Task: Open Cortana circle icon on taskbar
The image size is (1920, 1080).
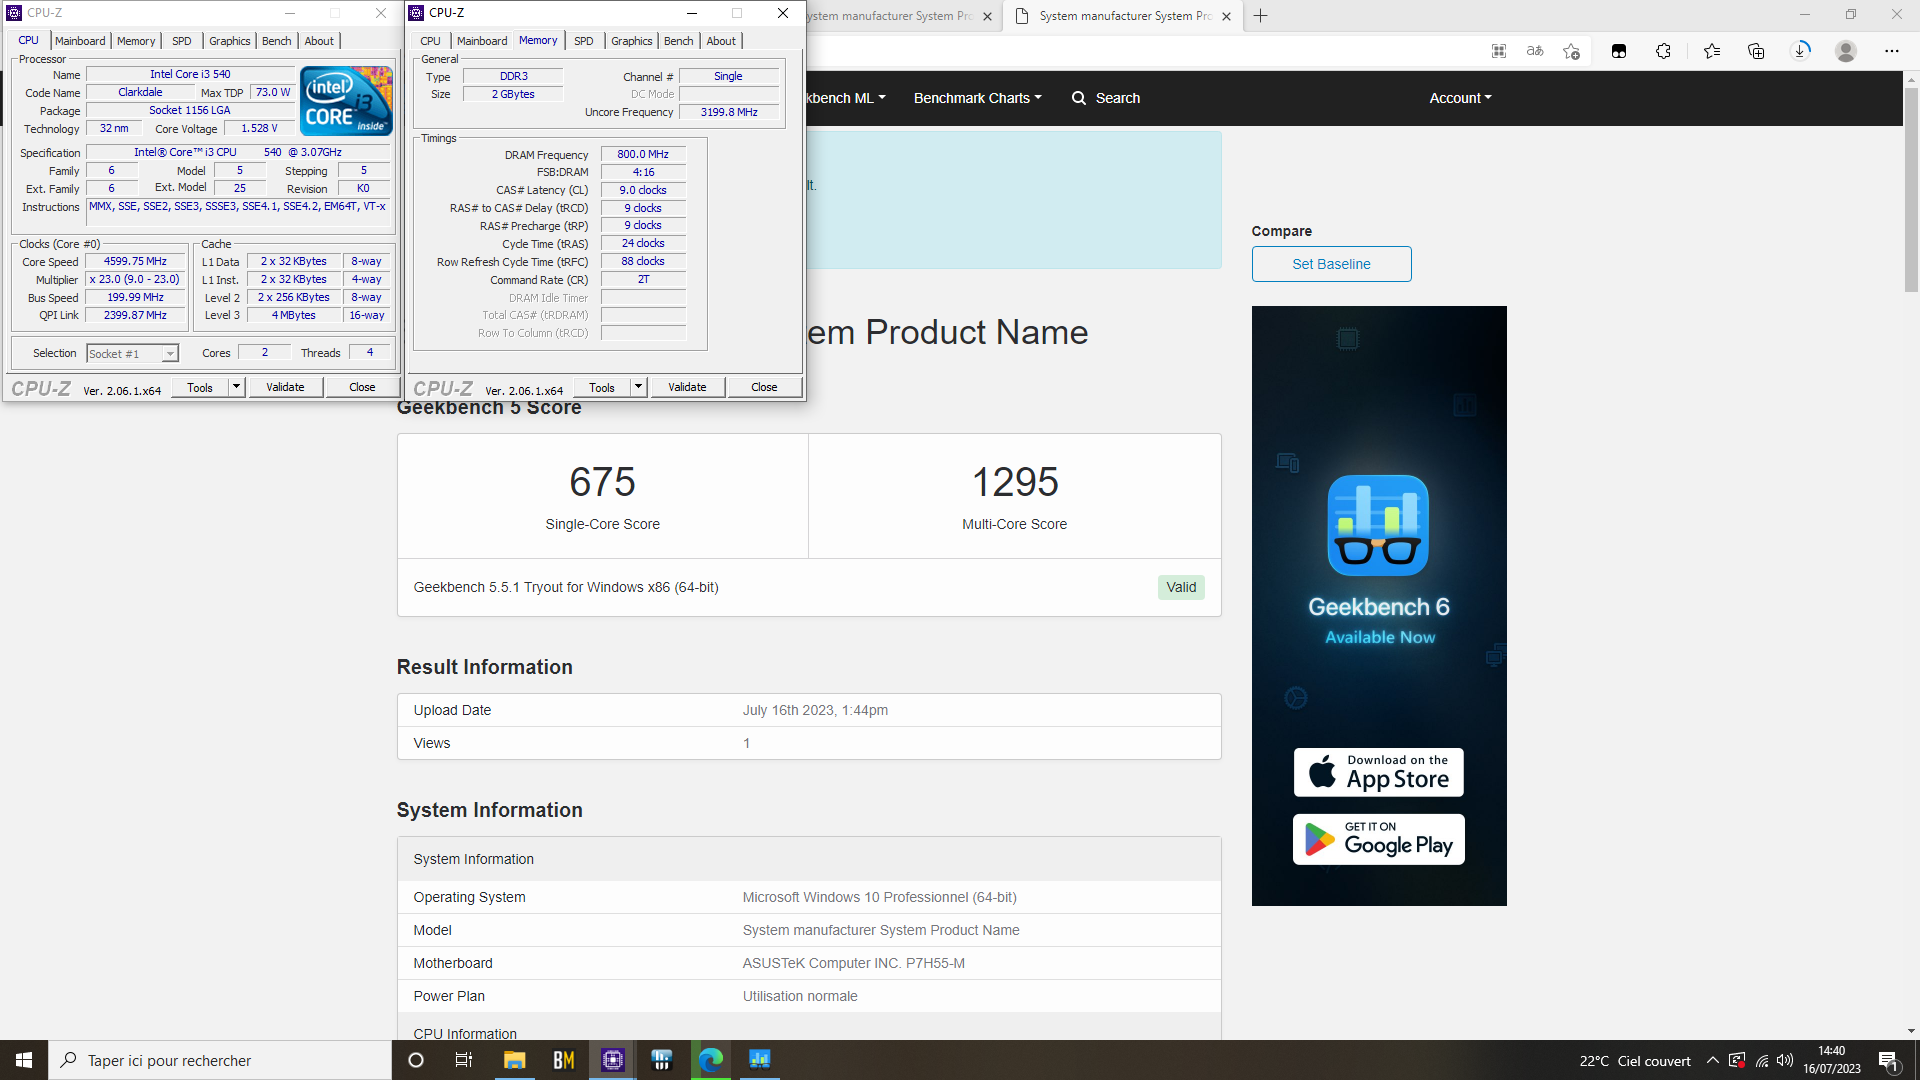Action: [416, 1060]
